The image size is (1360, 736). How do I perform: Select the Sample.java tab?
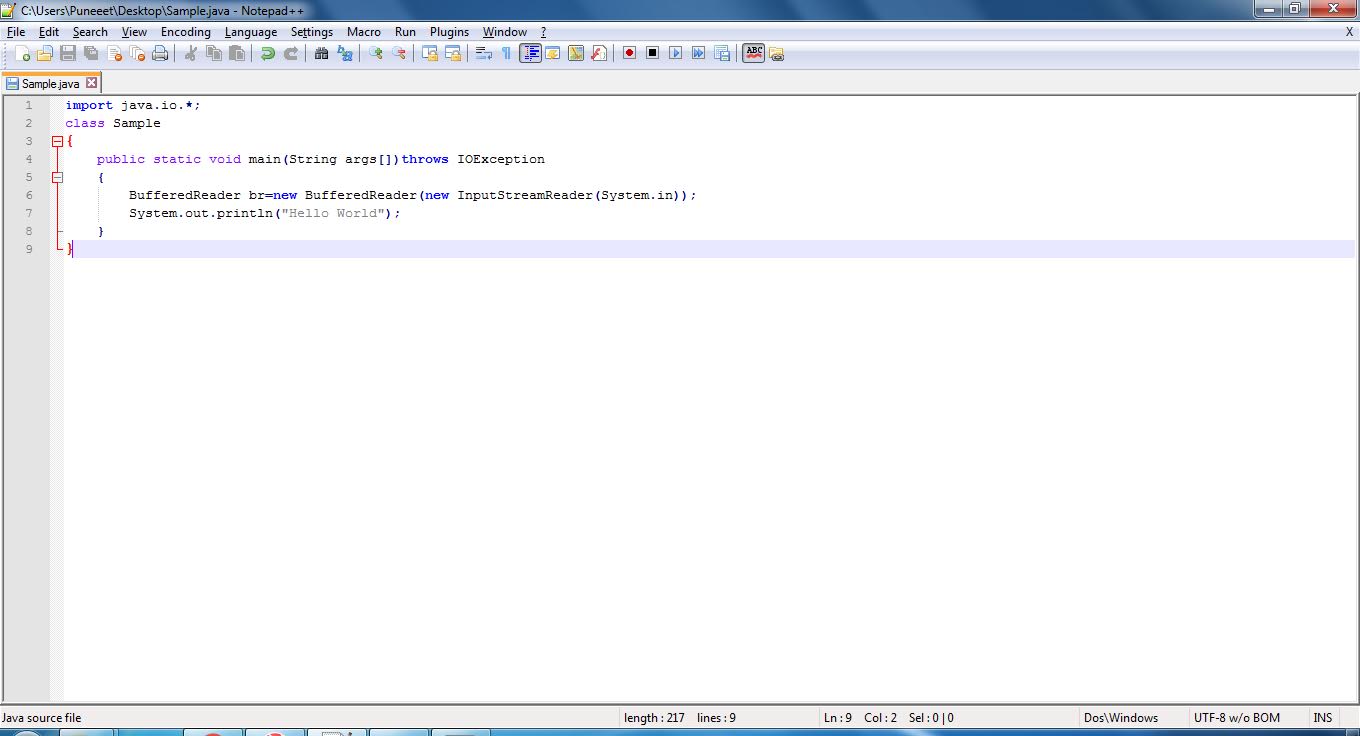coord(50,84)
